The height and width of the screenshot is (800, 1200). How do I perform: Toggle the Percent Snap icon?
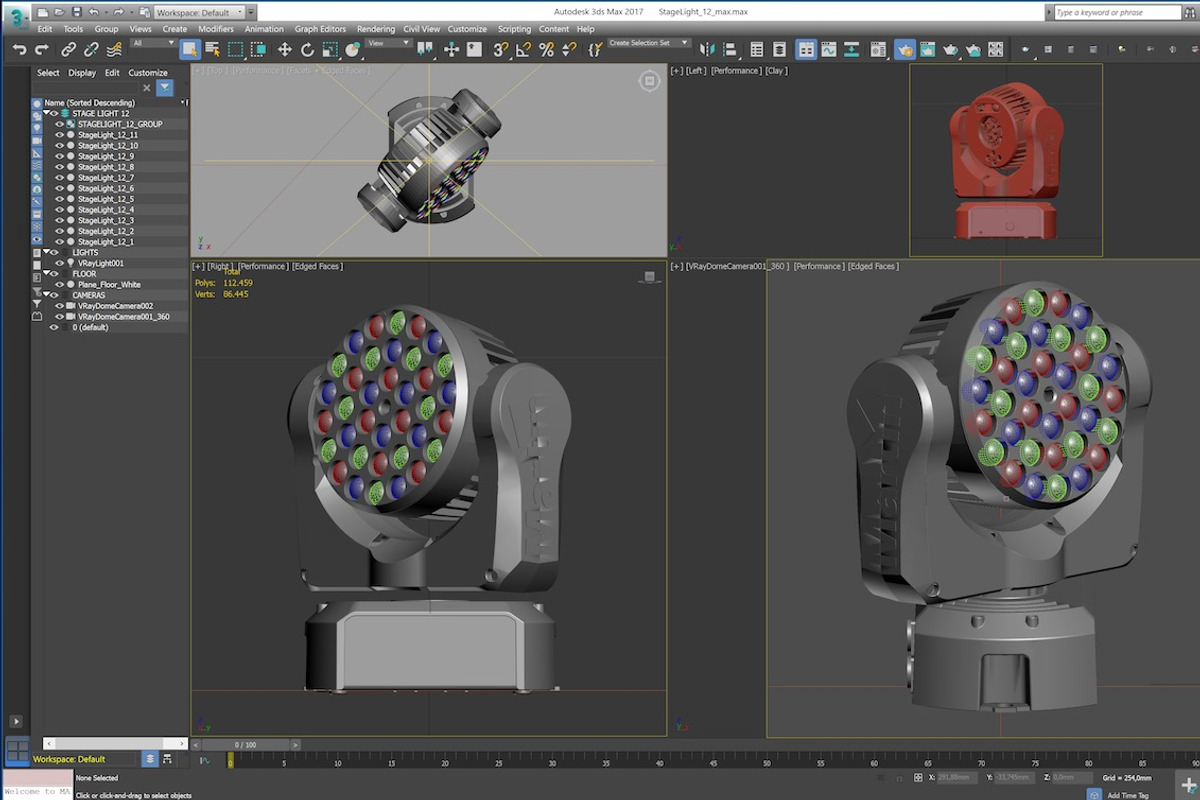pyautogui.click(x=546, y=49)
